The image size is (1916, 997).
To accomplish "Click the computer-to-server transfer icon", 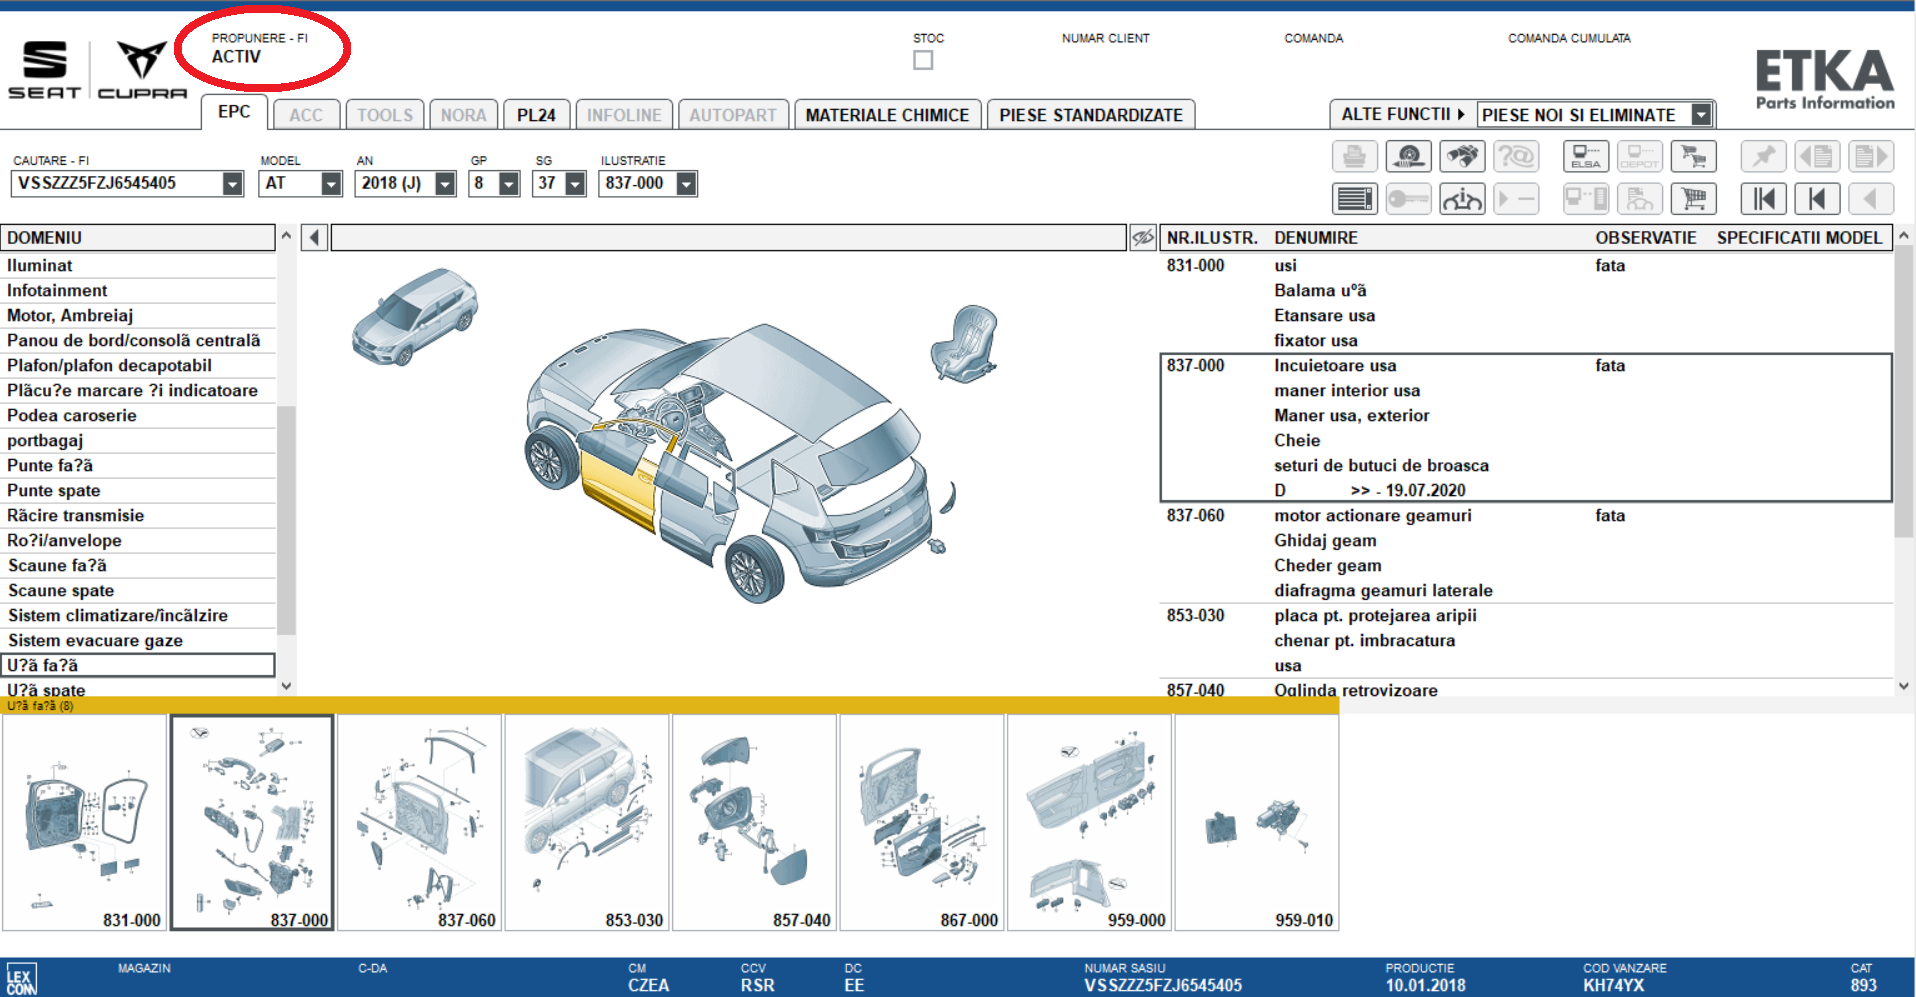I will pos(1586,199).
